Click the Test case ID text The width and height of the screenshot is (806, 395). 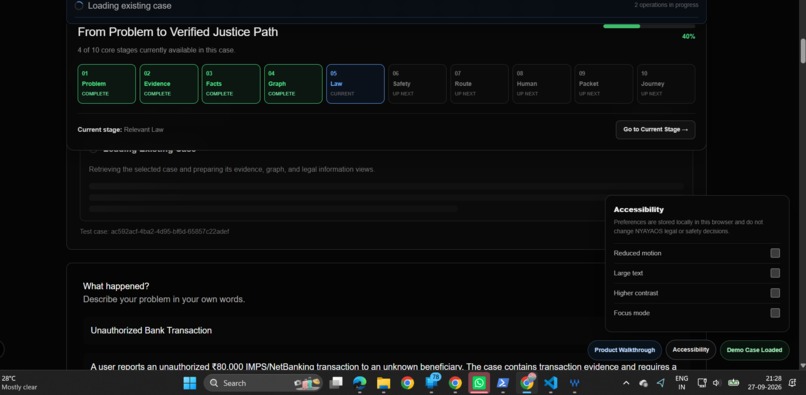click(x=154, y=232)
